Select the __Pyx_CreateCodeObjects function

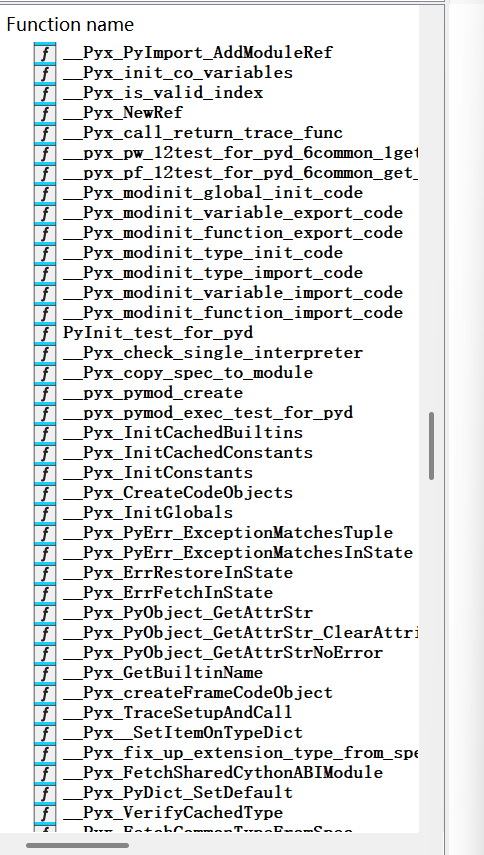178,492
